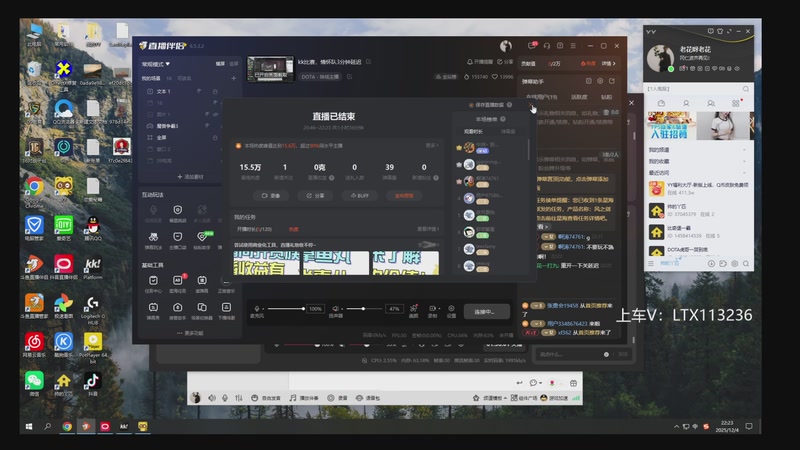Screen dimensions: 800x450
Task: Select the 魔兽争霸3 source row
Action: point(181,126)
